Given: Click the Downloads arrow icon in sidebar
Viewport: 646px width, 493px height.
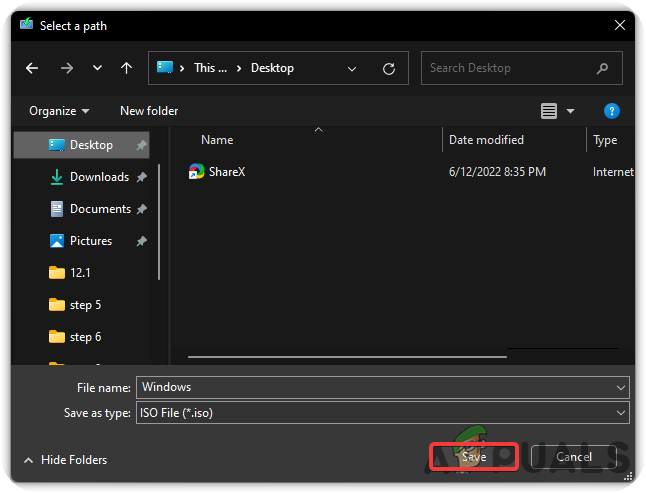Looking at the screenshot, I should [57, 177].
